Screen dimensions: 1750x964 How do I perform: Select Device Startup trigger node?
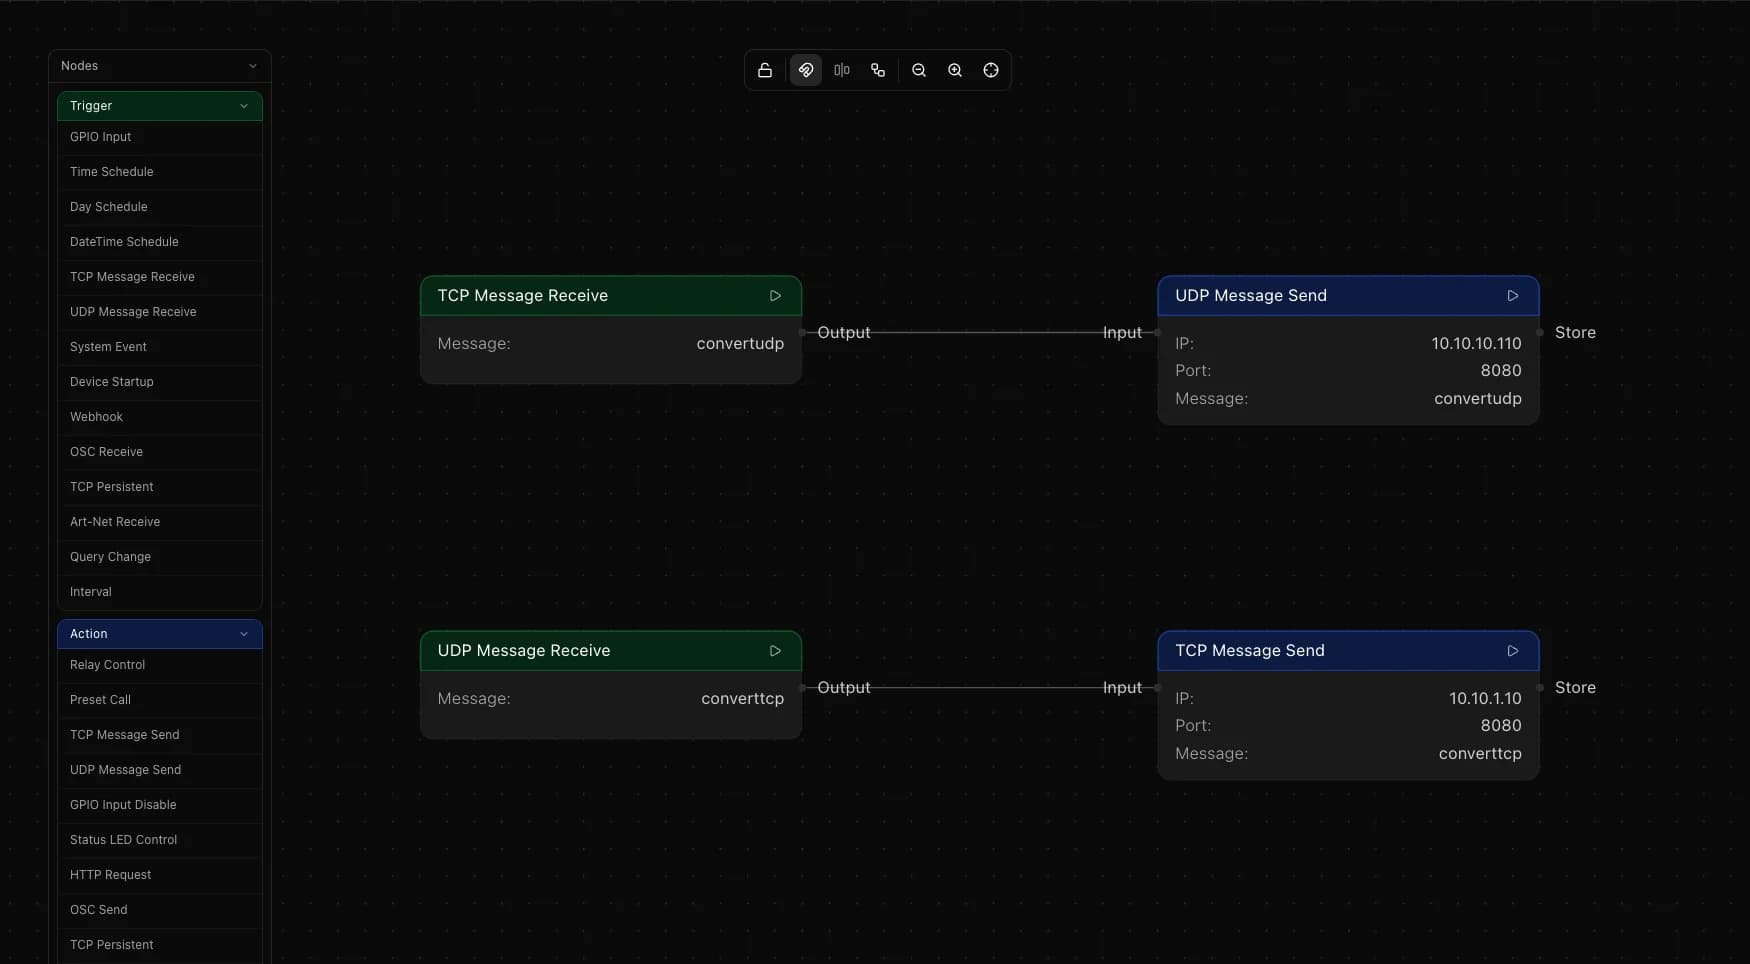tap(160, 382)
